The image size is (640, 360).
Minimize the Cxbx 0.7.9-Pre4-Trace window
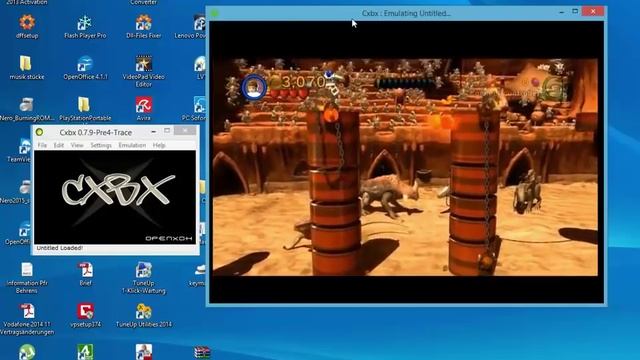(x=153, y=131)
